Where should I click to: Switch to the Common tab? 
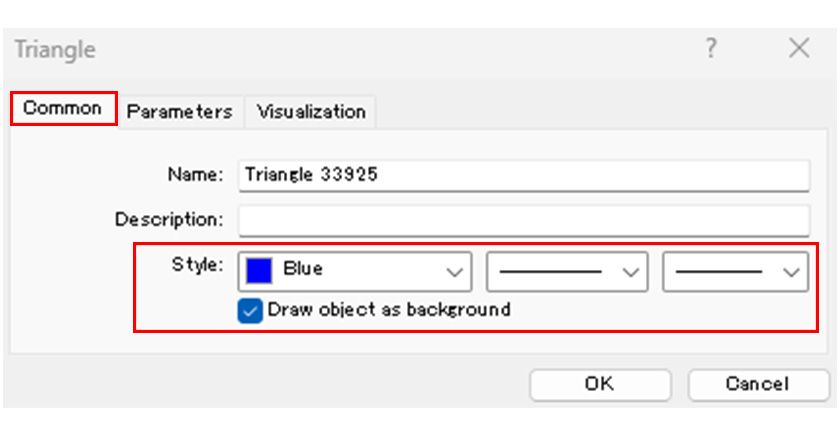(63, 108)
